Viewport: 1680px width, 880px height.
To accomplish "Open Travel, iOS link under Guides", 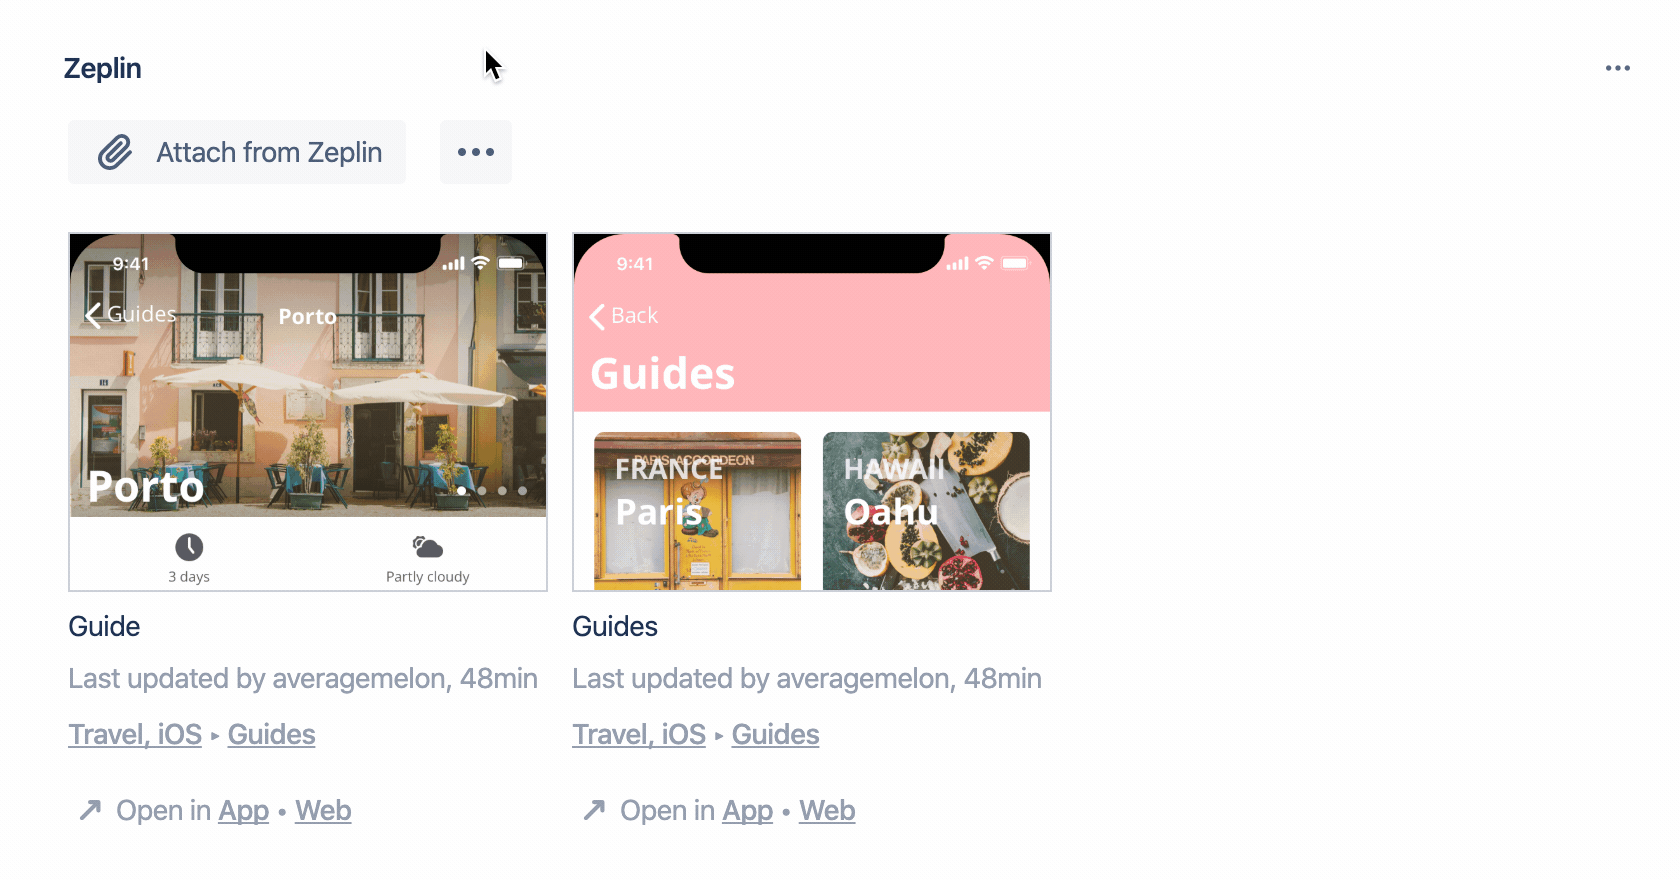I will [639, 734].
